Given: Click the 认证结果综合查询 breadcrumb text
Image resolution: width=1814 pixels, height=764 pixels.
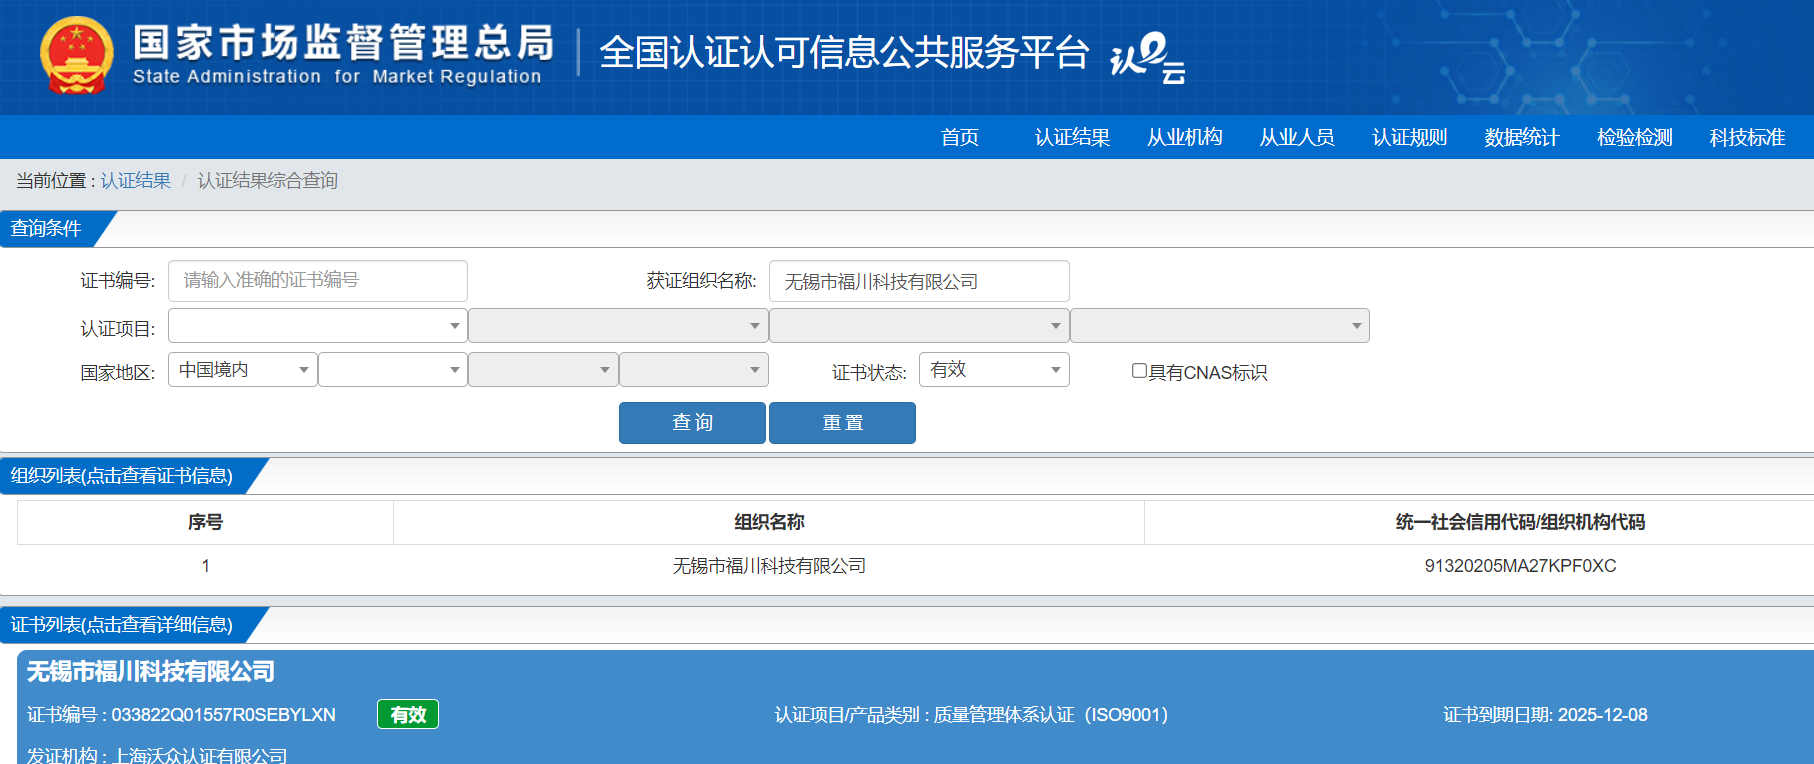Looking at the screenshot, I should 268,181.
